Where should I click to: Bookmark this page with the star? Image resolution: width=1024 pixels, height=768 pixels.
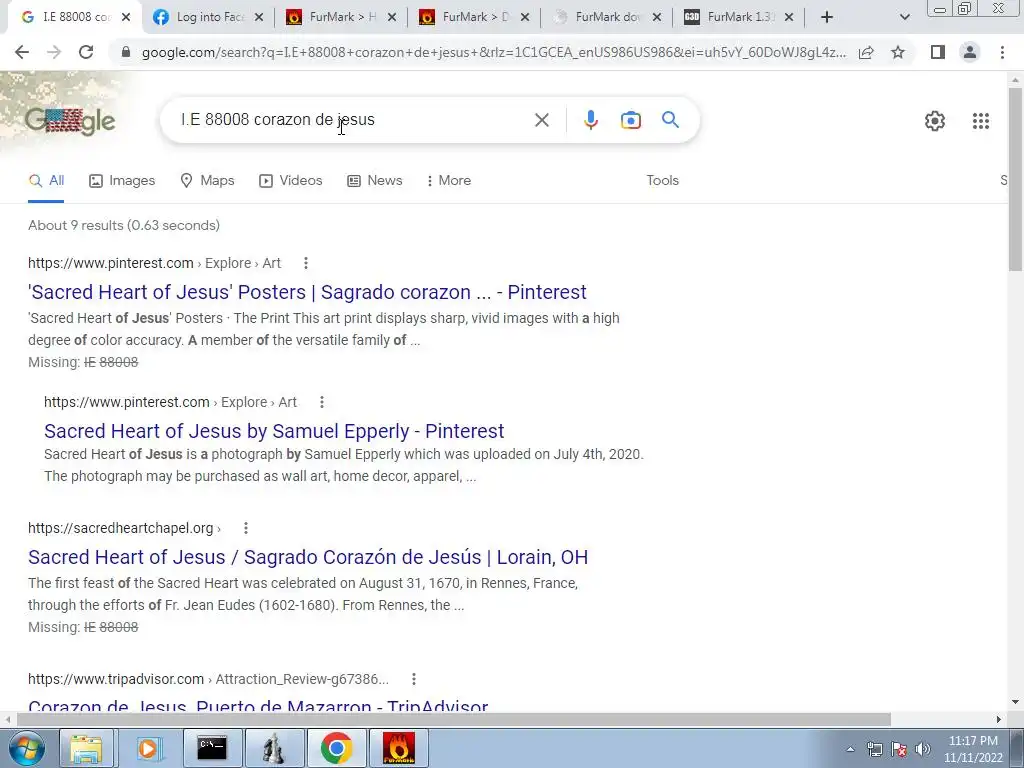tap(898, 52)
